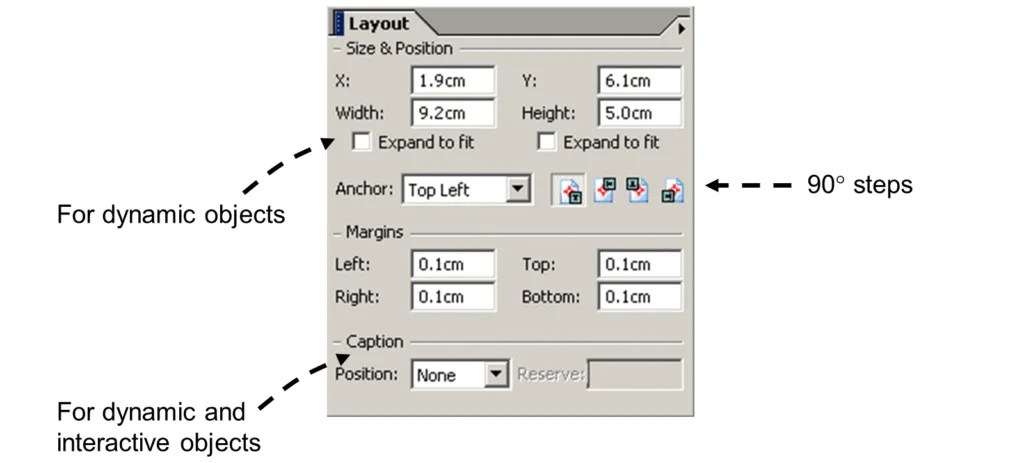The image size is (1024, 463).
Task: Select the third rotation icon (180 degrees)
Action: pos(637,190)
